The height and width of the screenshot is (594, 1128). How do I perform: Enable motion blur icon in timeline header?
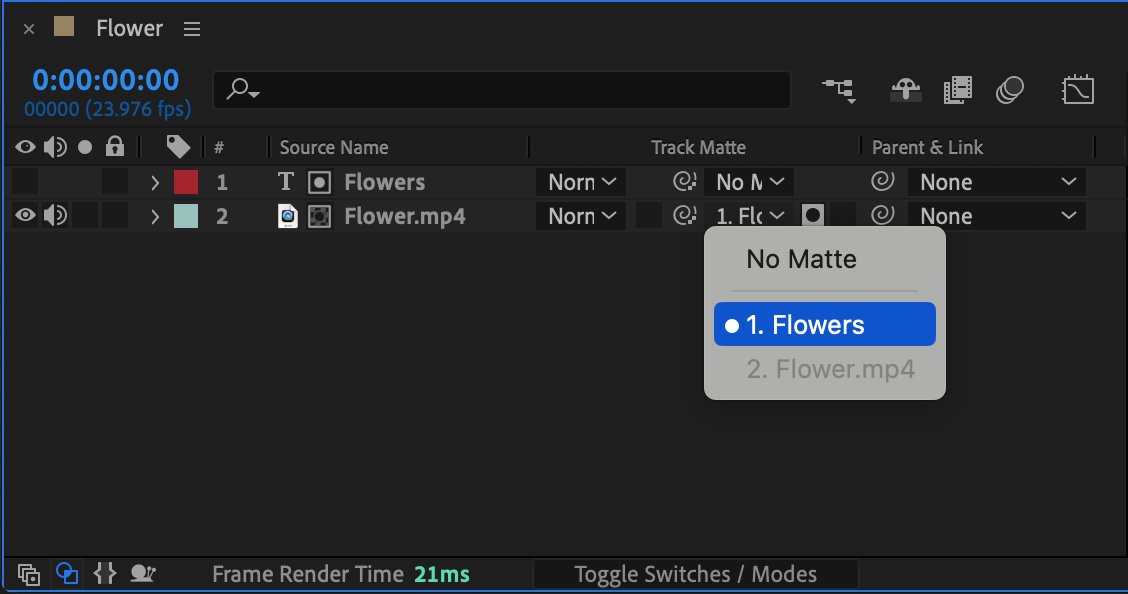[x=1010, y=91]
